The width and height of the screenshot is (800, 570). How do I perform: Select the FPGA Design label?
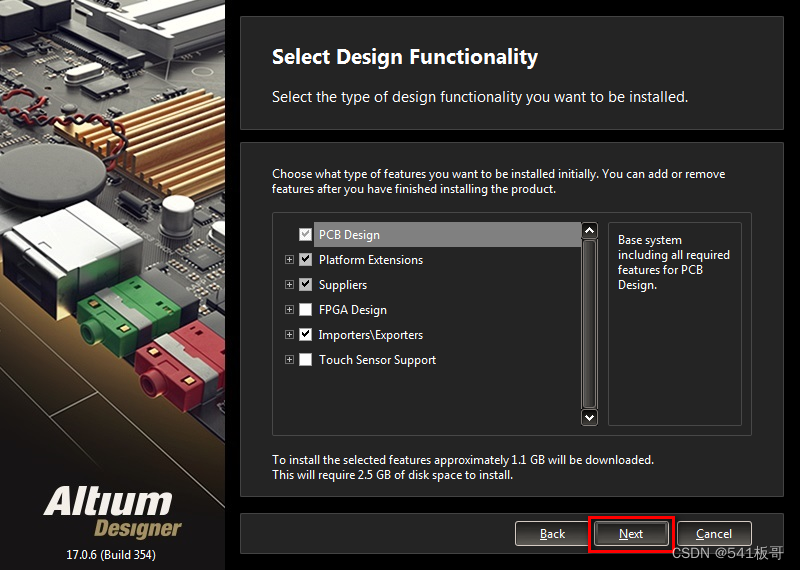[x=352, y=310]
